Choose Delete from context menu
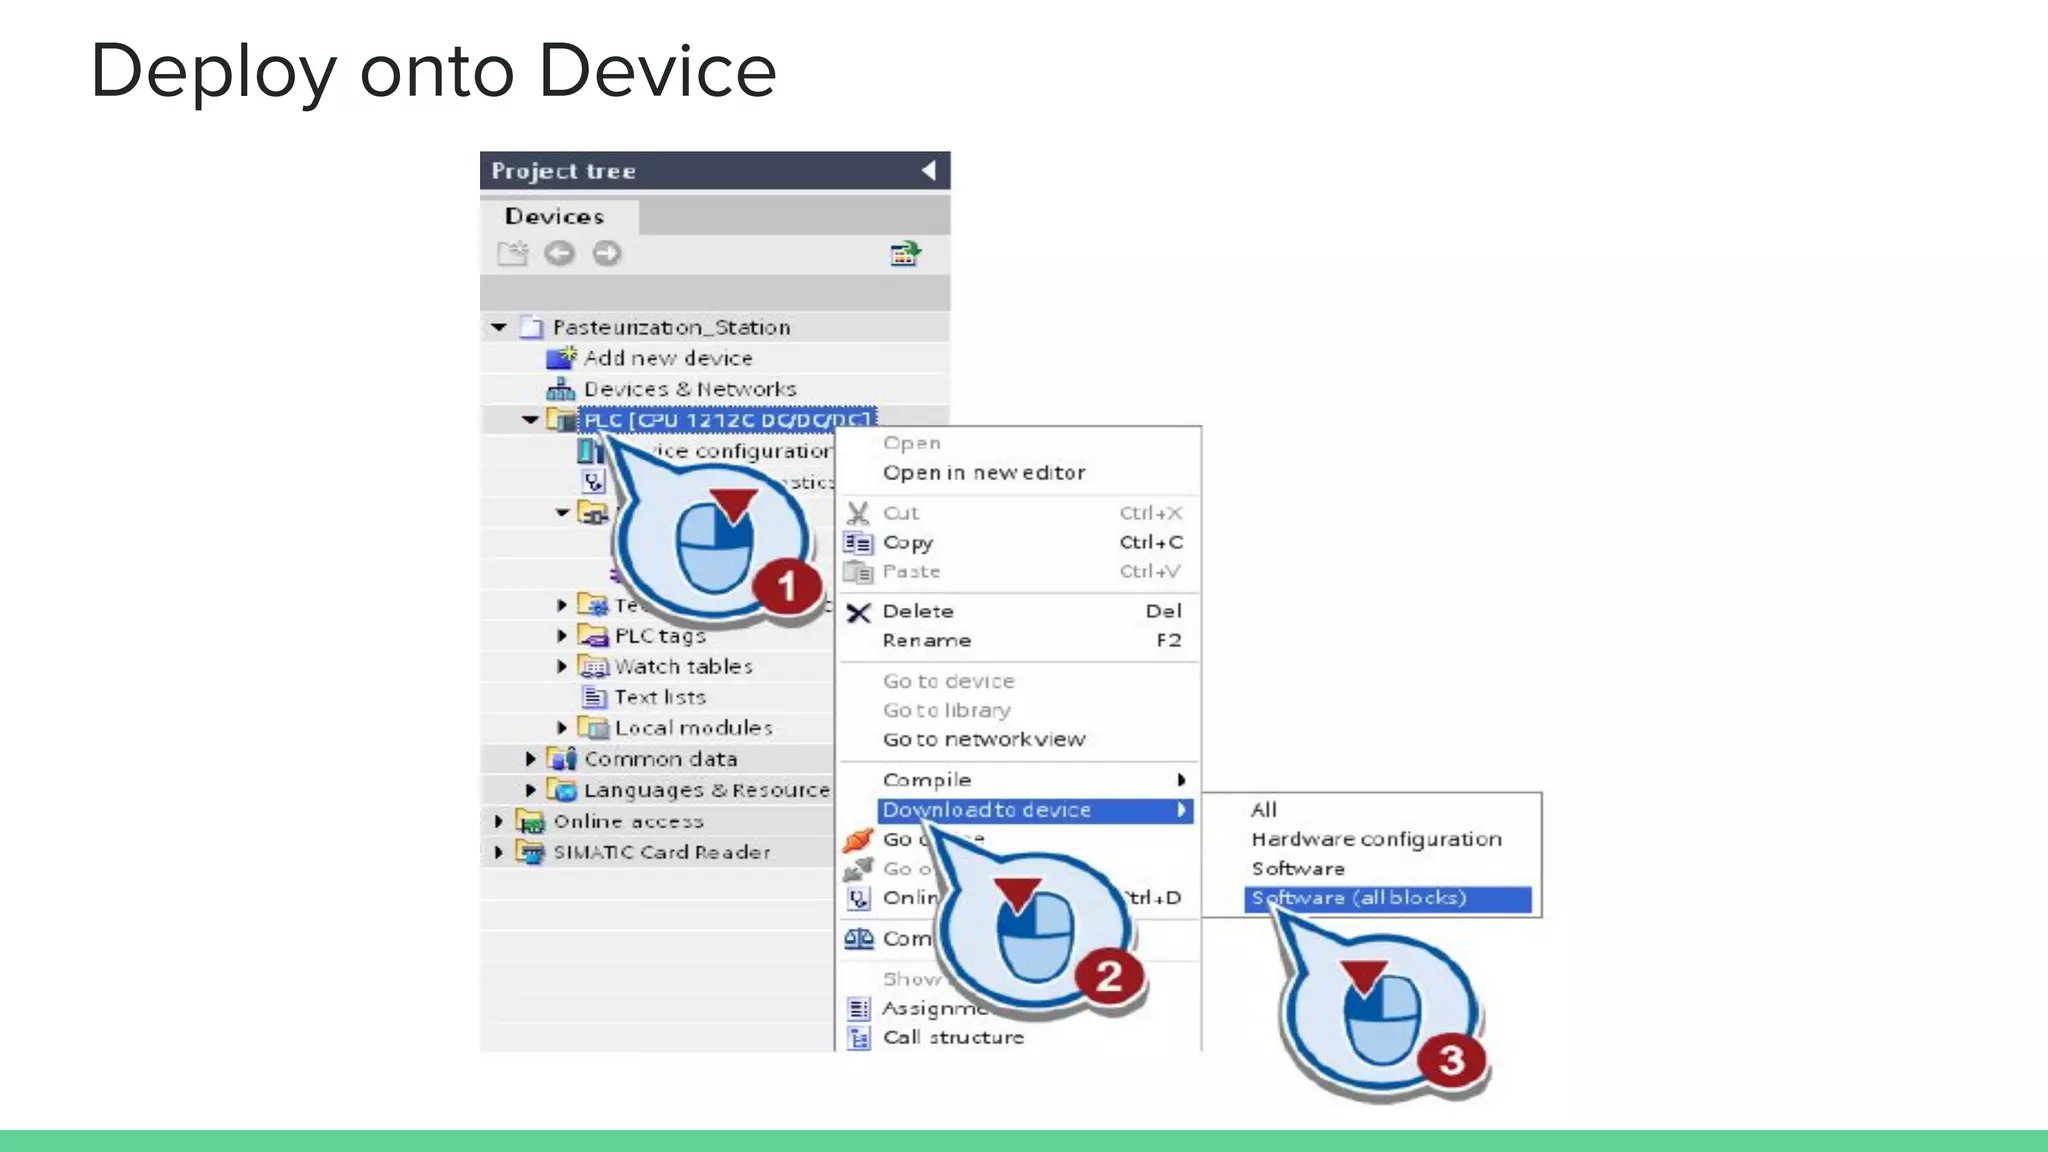 coord(918,611)
